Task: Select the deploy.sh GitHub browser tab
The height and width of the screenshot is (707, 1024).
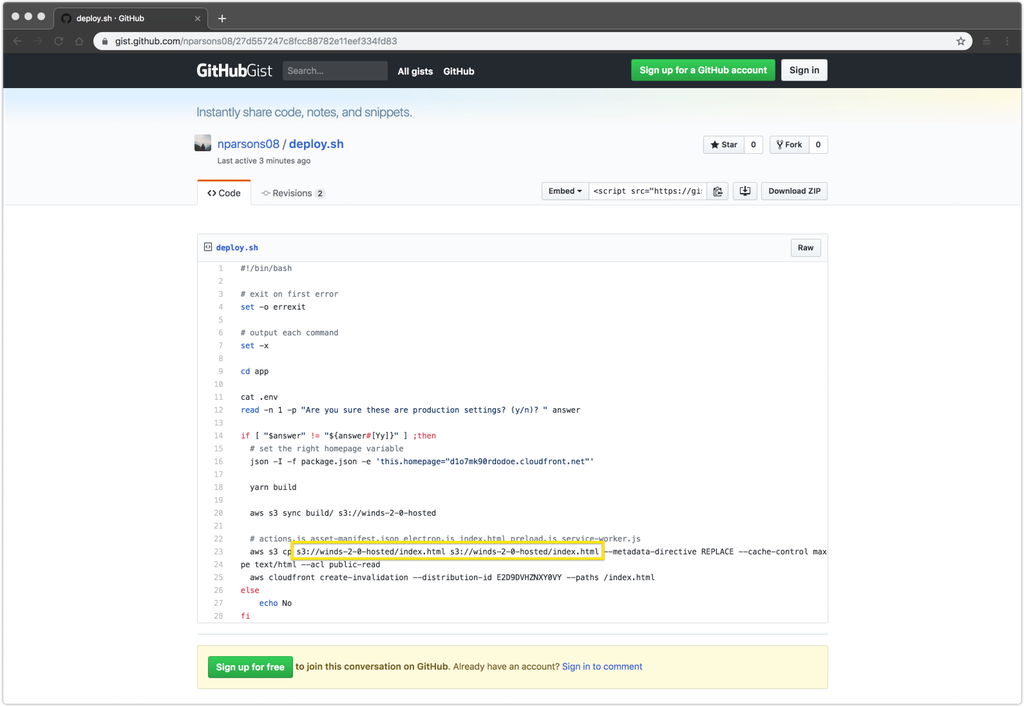Action: 130,18
